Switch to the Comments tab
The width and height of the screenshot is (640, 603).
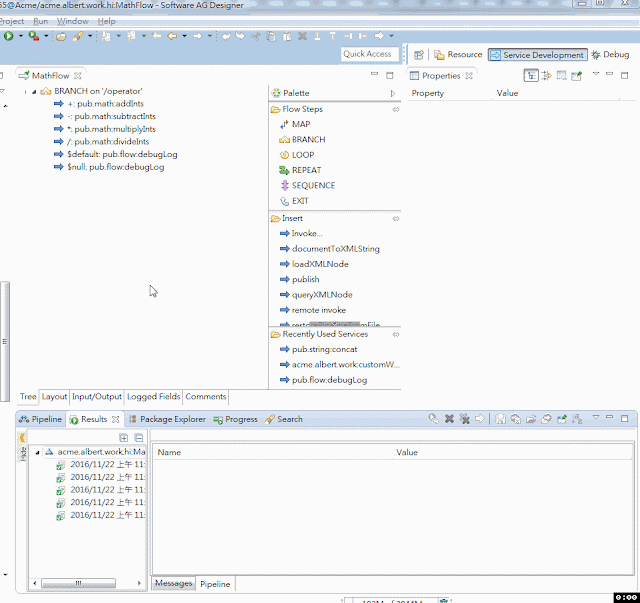(206, 396)
